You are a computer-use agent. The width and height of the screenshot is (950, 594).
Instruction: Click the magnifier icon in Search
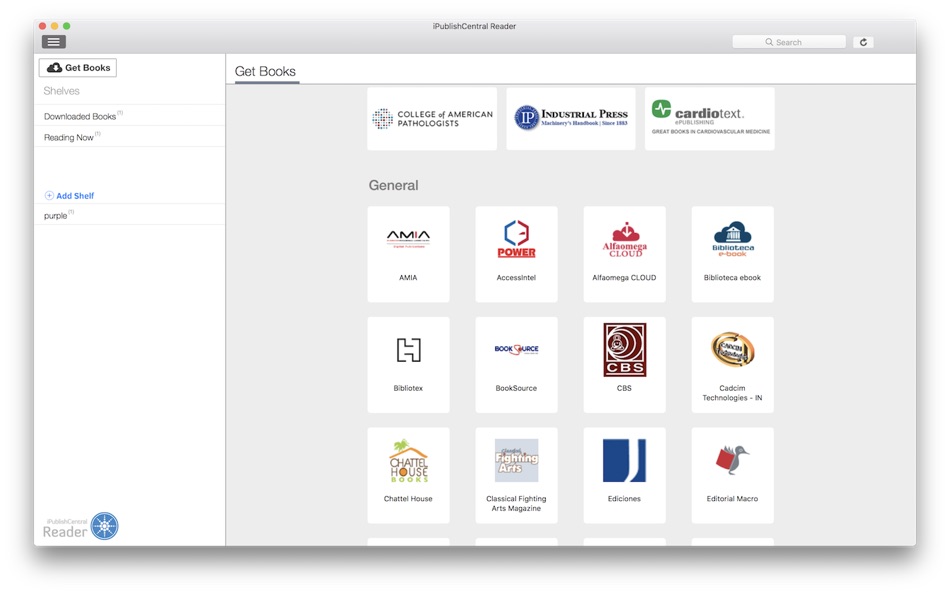tap(769, 42)
